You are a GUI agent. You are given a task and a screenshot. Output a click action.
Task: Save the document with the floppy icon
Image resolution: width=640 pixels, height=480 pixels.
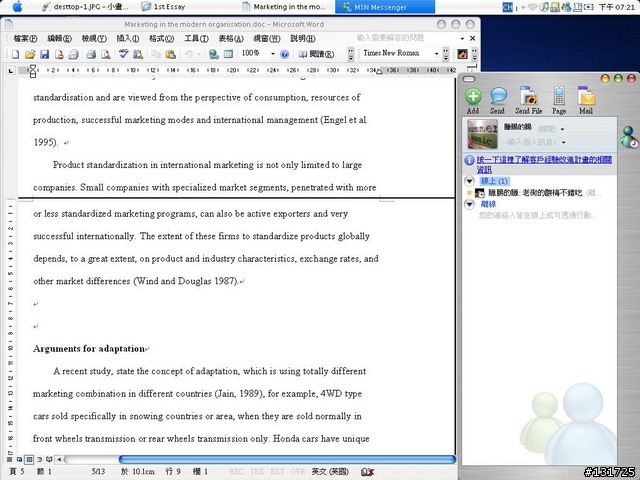[x=44, y=54]
